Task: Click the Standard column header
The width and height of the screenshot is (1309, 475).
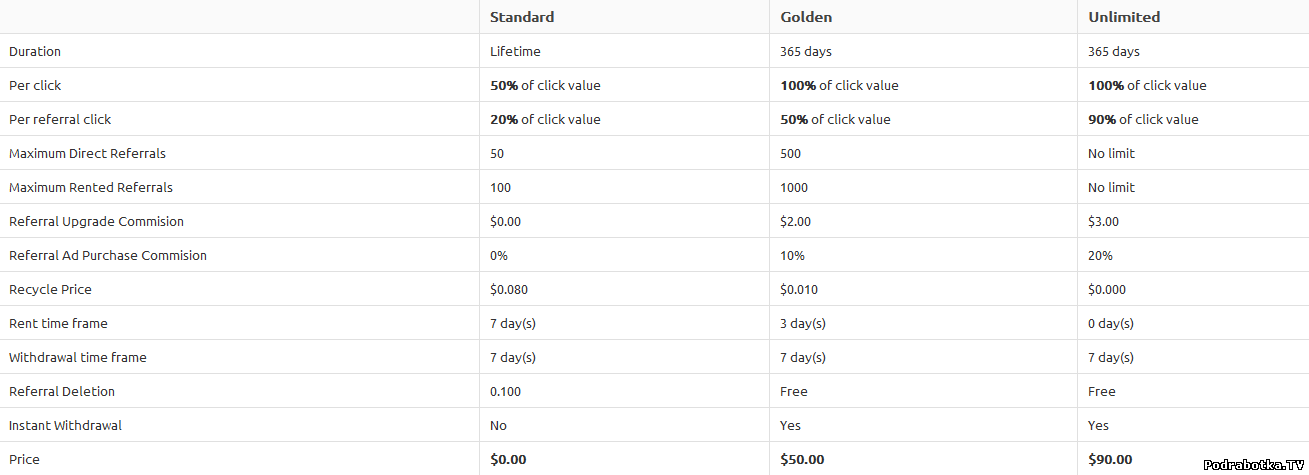Action: click(522, 17)
